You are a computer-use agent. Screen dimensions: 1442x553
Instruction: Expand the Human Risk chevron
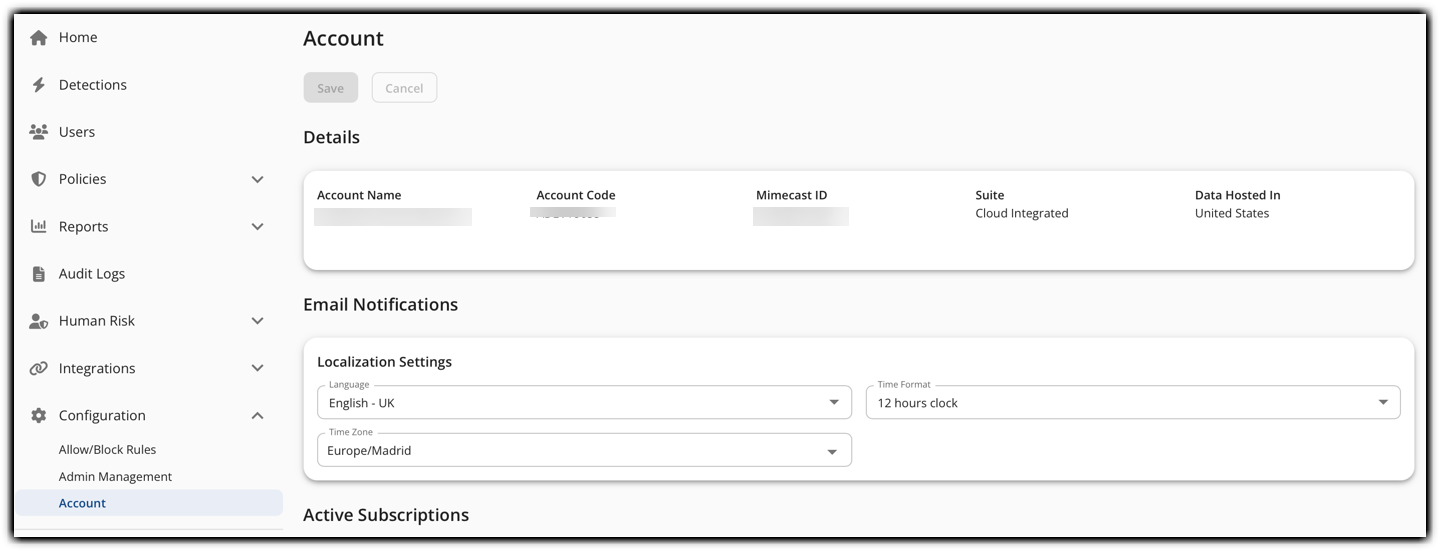pyautogui.click(x=257, y=321)
